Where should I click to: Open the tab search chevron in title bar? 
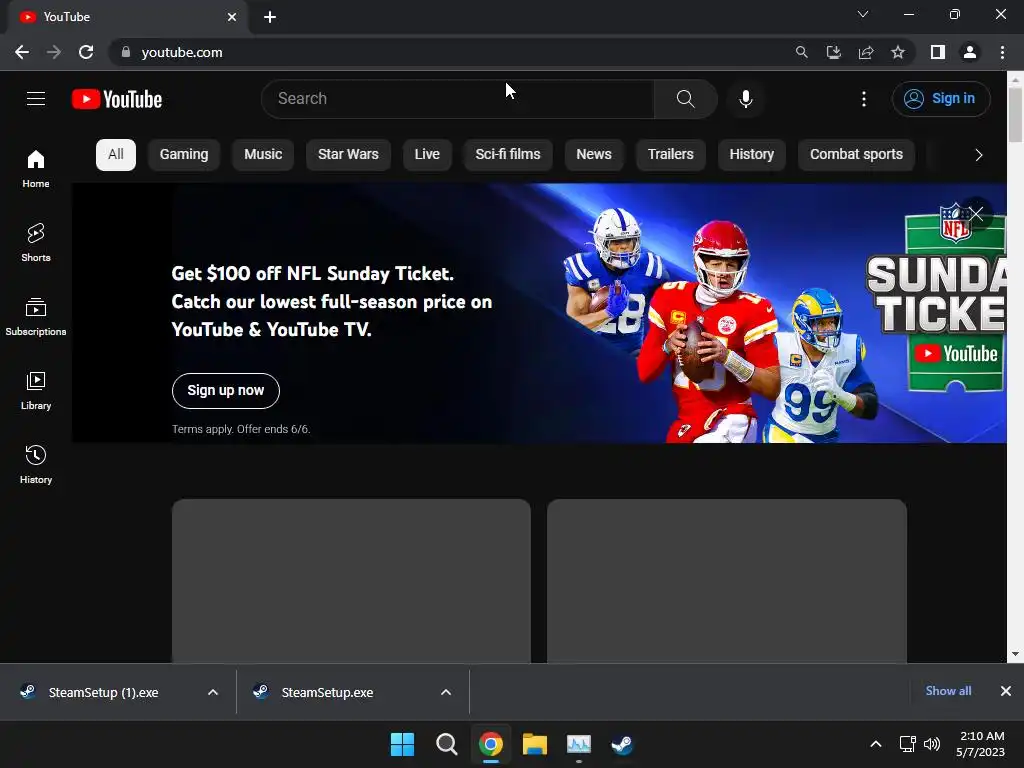point(863,14)
